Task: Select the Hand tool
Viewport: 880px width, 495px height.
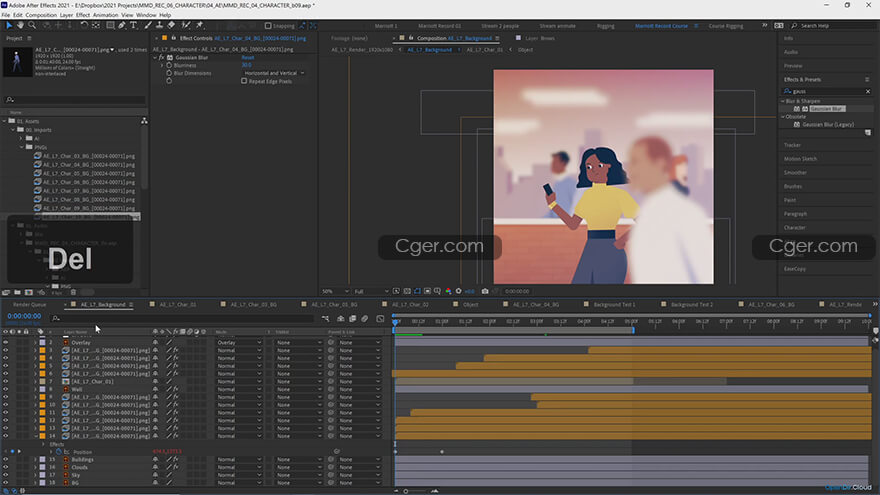Action: pyautogui.click(x=20, y=25)
